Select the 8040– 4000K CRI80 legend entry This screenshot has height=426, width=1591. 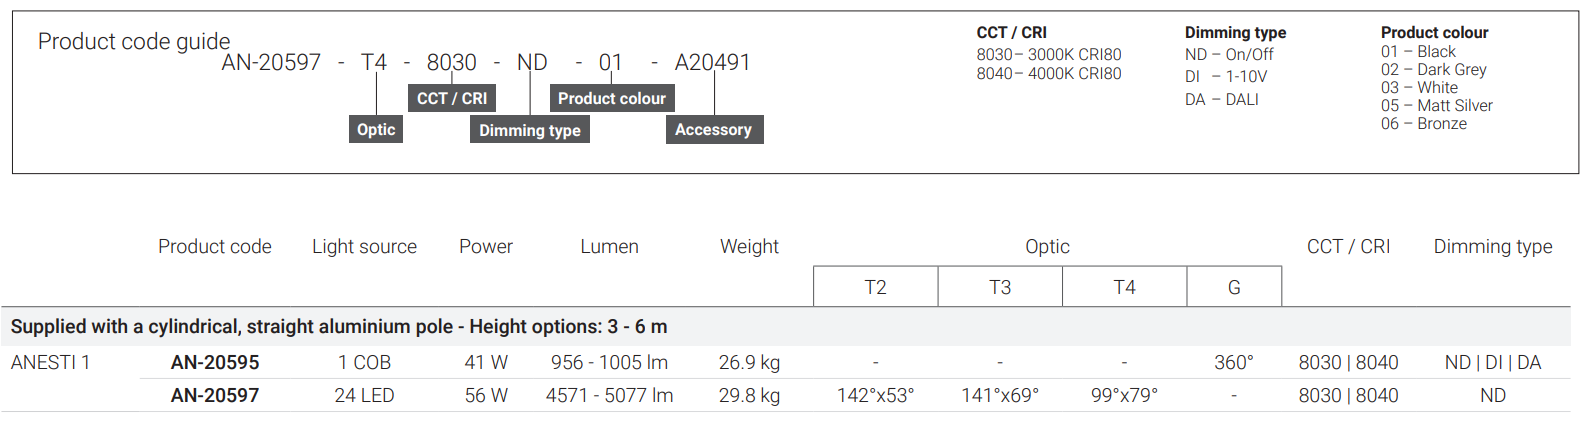1049,73
